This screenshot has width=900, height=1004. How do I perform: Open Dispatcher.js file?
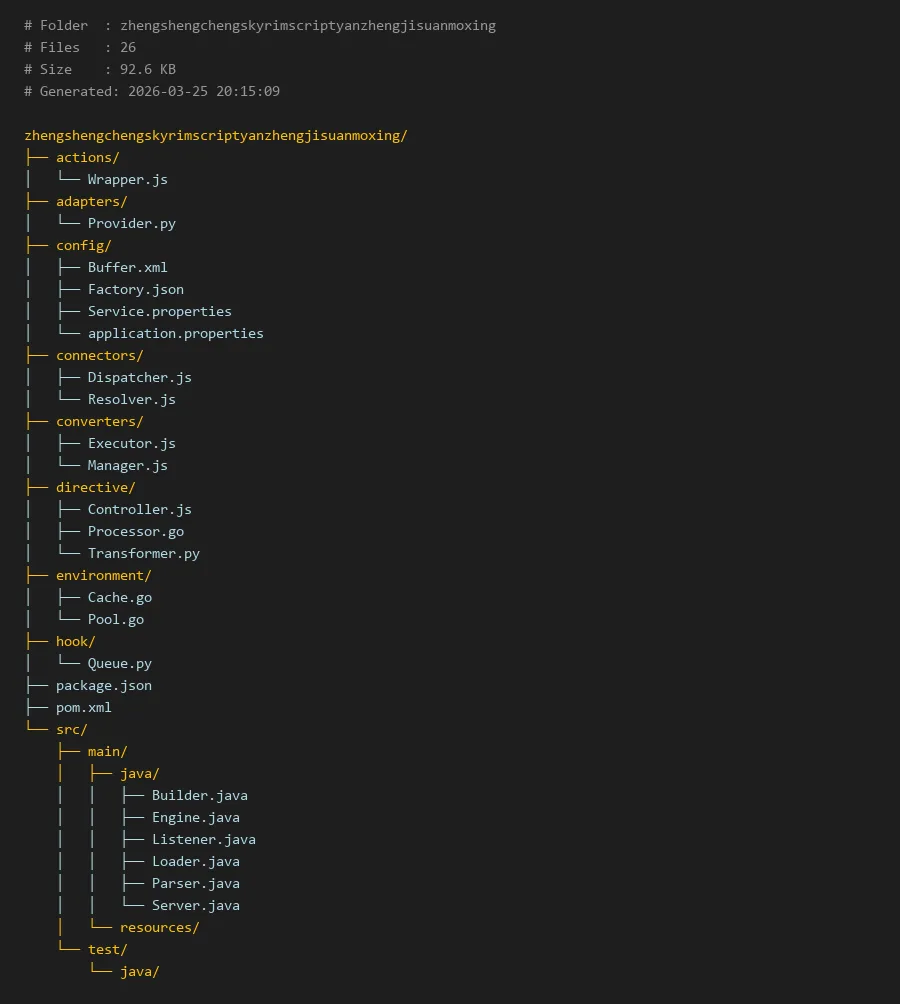pyautogui.click(x=139, y=377)
